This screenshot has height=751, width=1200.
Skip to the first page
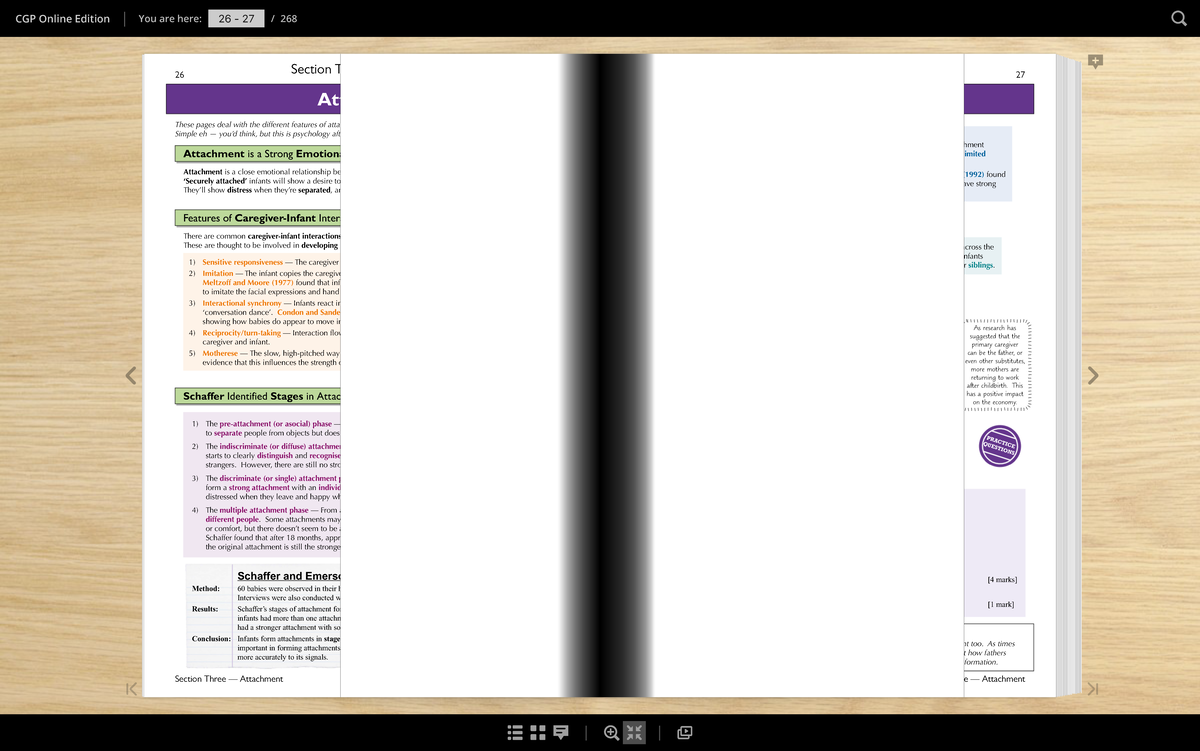pyautogui.click(x=130, y=690)
